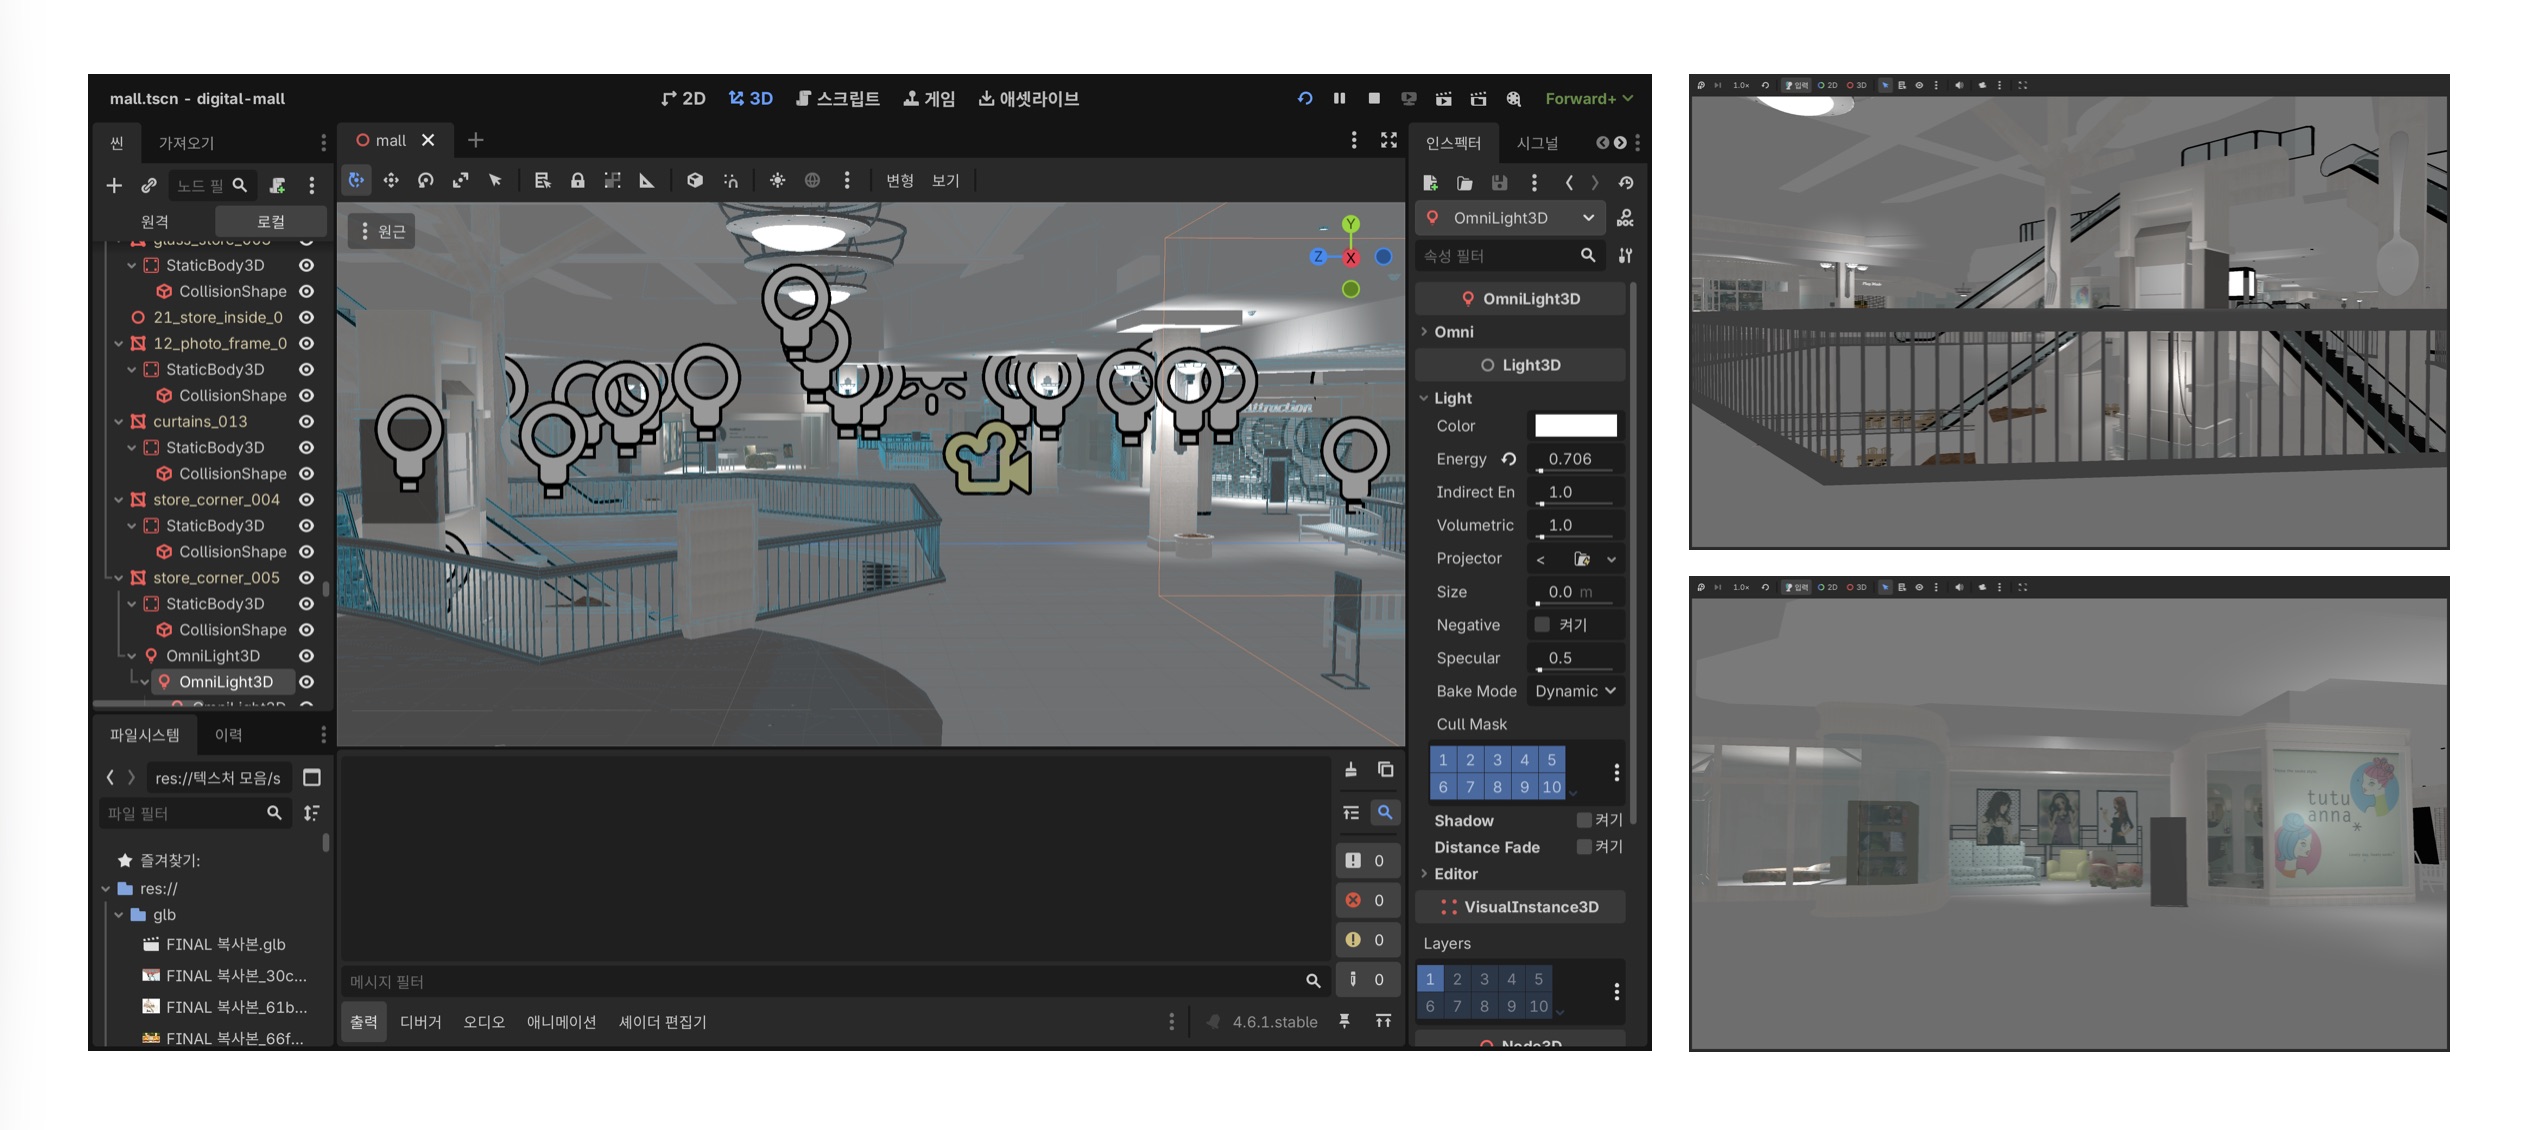The image size is (2536, 1130).
Task: Toggle visibility of 21_store_inside_0 node
Action: (307, 317)
